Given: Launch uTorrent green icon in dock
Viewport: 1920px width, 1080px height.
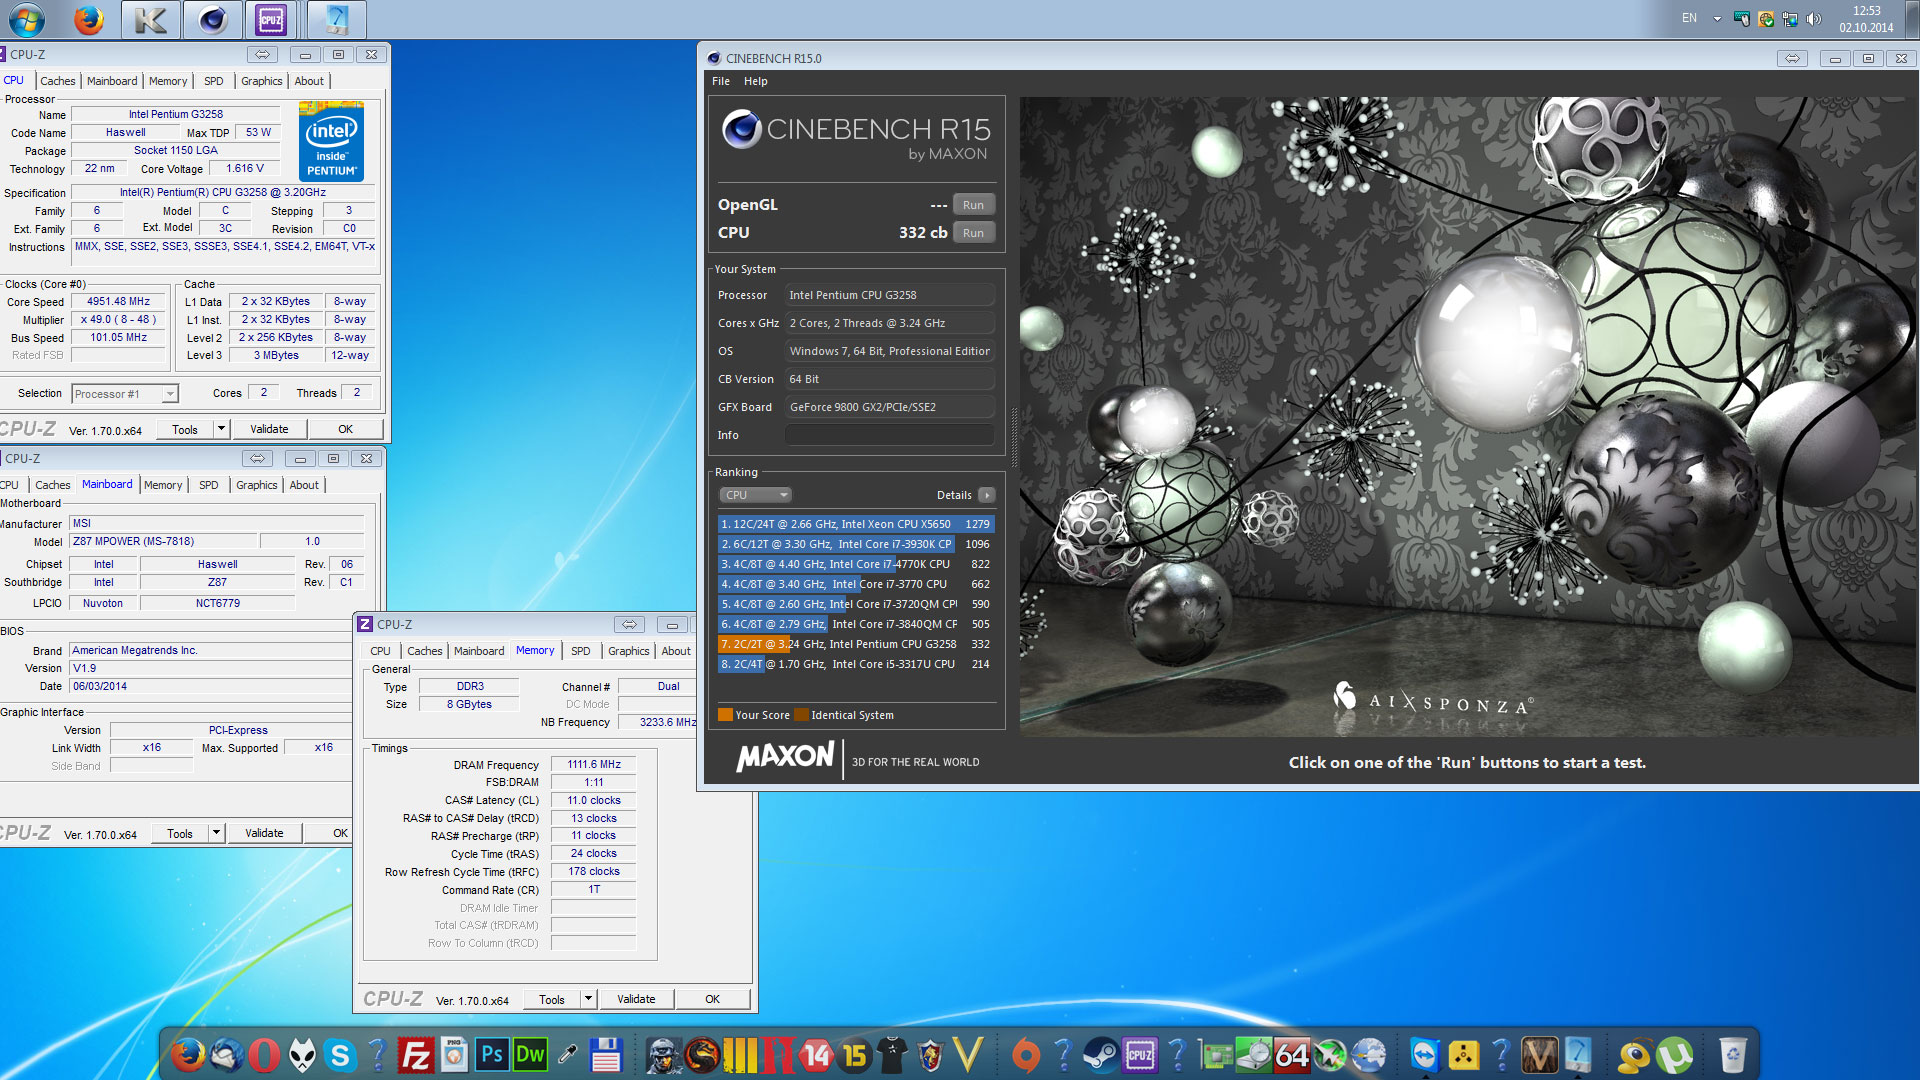Looking at the screenshot, I should 1673,1054.
